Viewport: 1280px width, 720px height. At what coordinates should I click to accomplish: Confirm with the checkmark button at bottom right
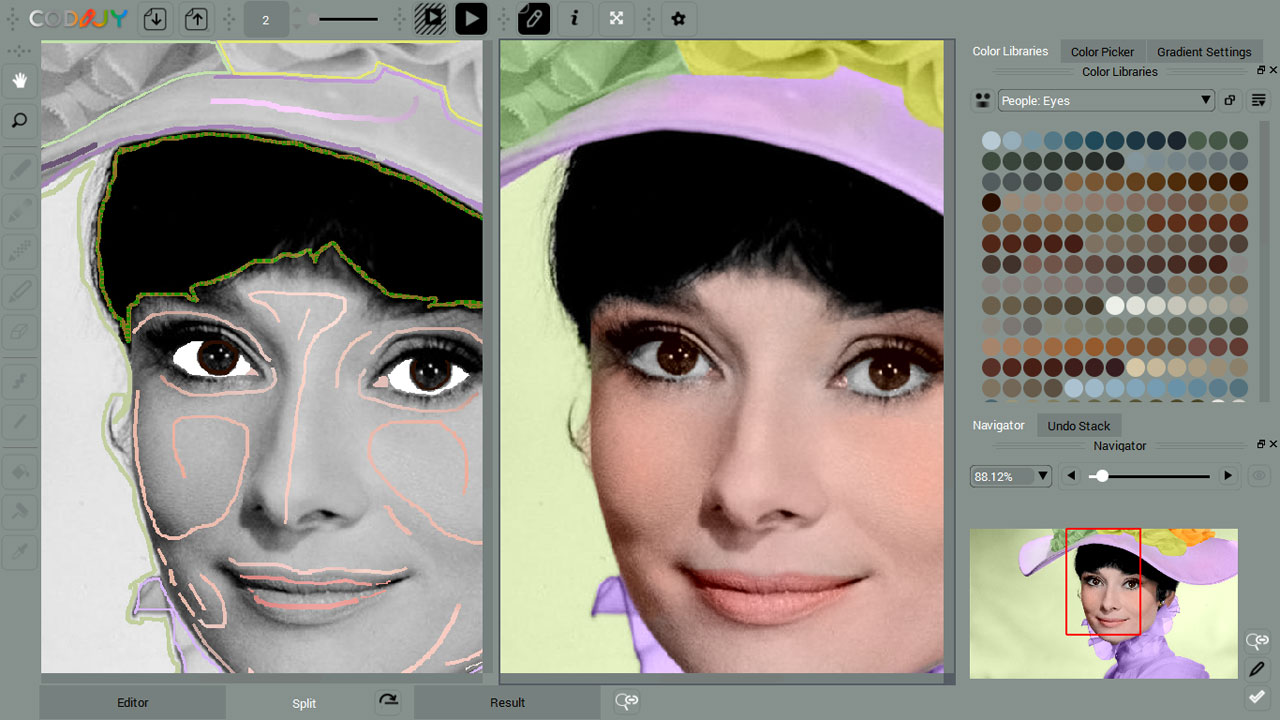(x=1257, y=697)
